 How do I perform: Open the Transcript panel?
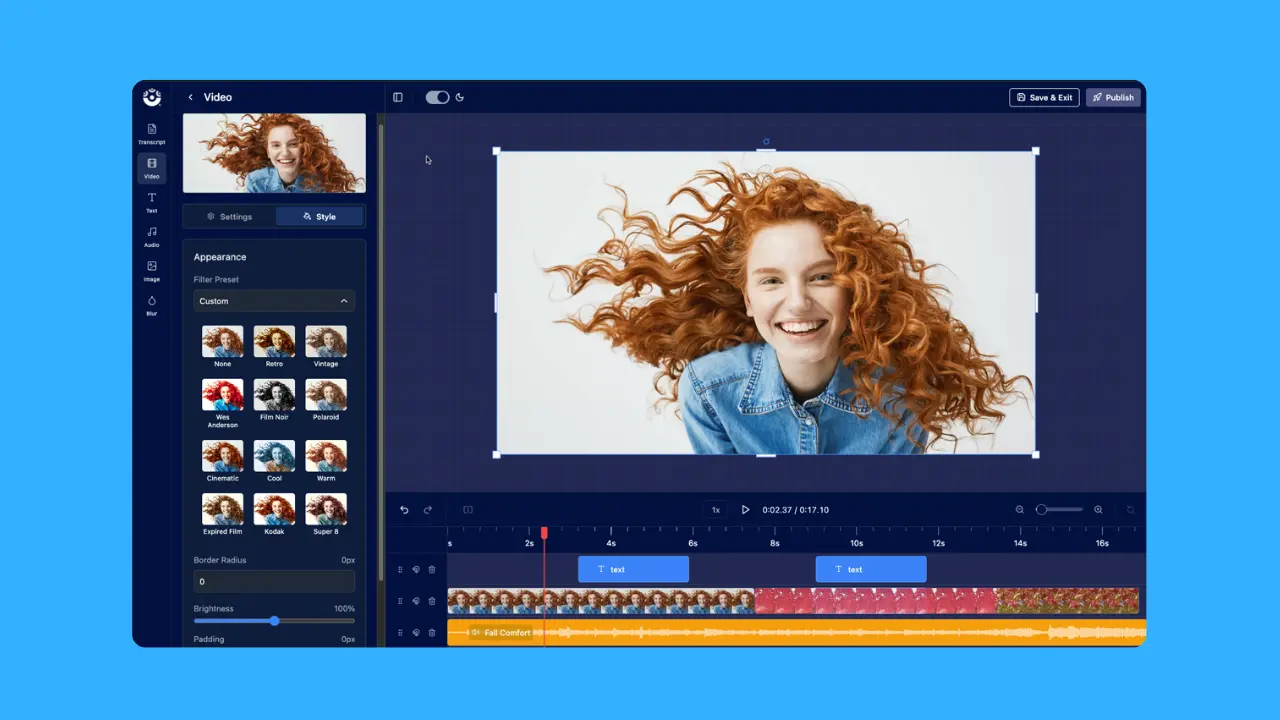click(x=151, y=133)
